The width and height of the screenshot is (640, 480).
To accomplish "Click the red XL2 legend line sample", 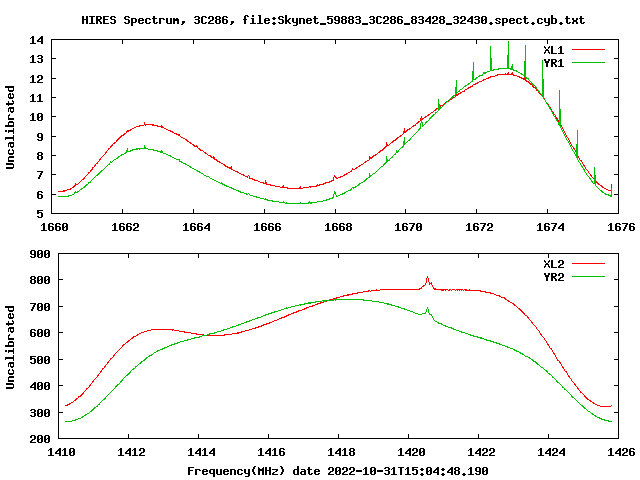I will [x=588, y=264].
